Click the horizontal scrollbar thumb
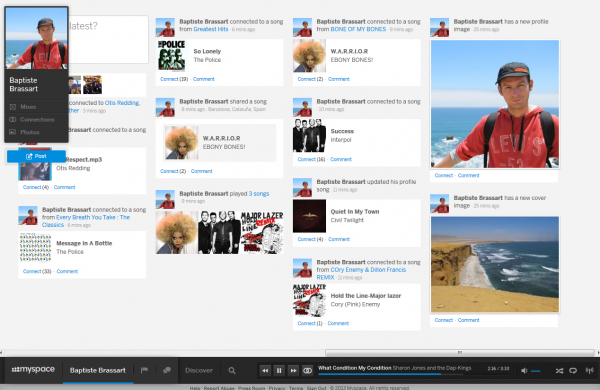This screenshot has height=390, width=600. click(460, 352)
